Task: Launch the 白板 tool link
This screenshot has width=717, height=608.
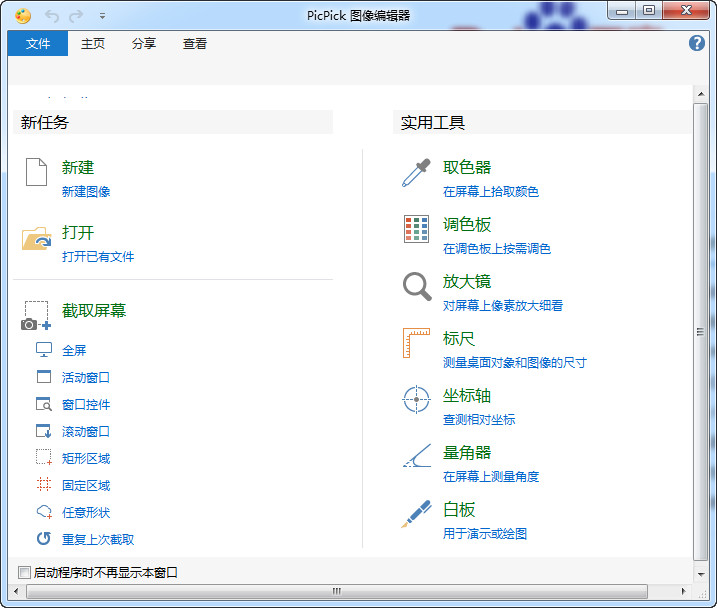Action: pos(459,510)
